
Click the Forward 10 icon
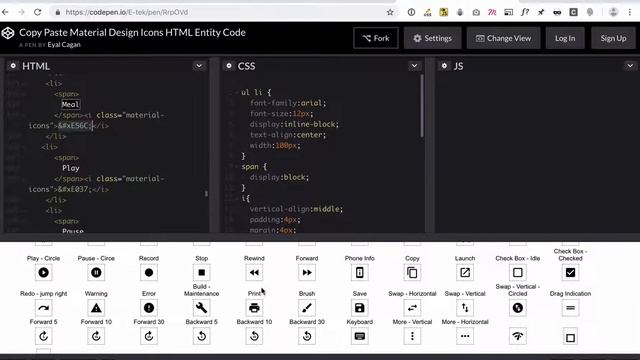96,336
